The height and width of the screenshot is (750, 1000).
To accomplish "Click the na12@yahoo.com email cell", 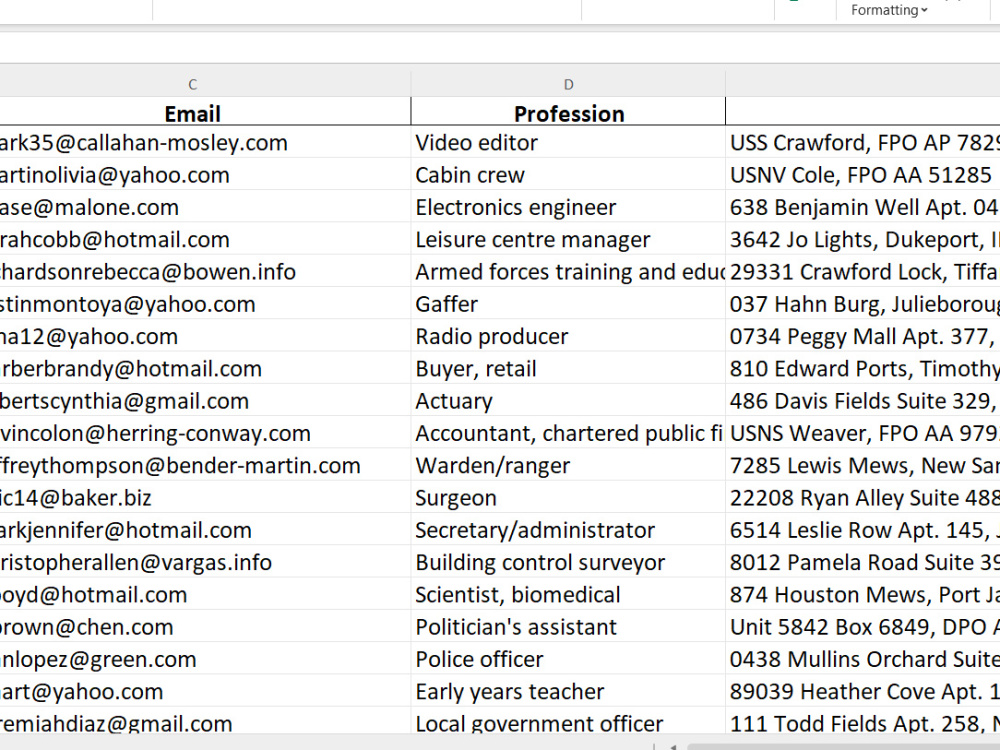I will tap(205, 336).
